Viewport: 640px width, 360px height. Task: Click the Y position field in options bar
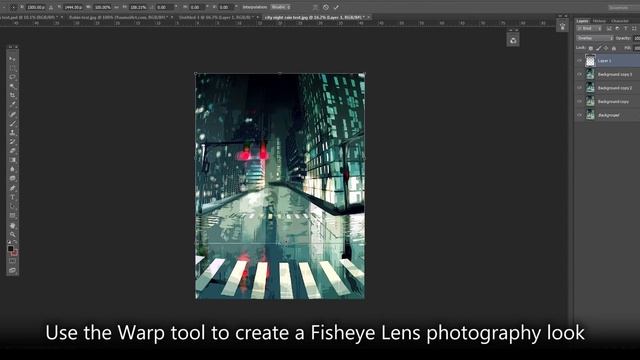click(73, 7)
